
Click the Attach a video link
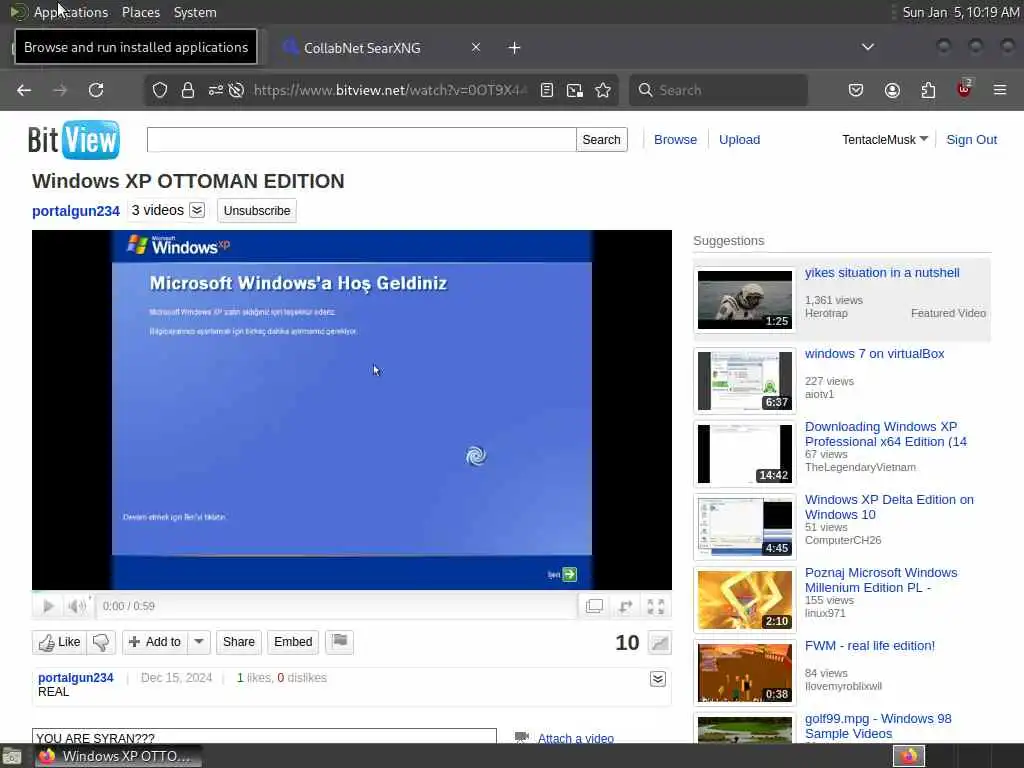(x=575, y=738)
